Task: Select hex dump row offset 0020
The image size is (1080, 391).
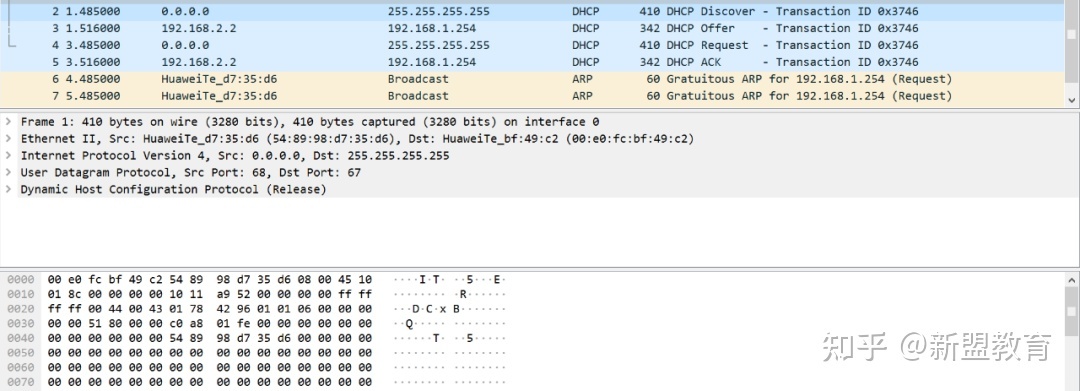Action: (x=256, y=308)
